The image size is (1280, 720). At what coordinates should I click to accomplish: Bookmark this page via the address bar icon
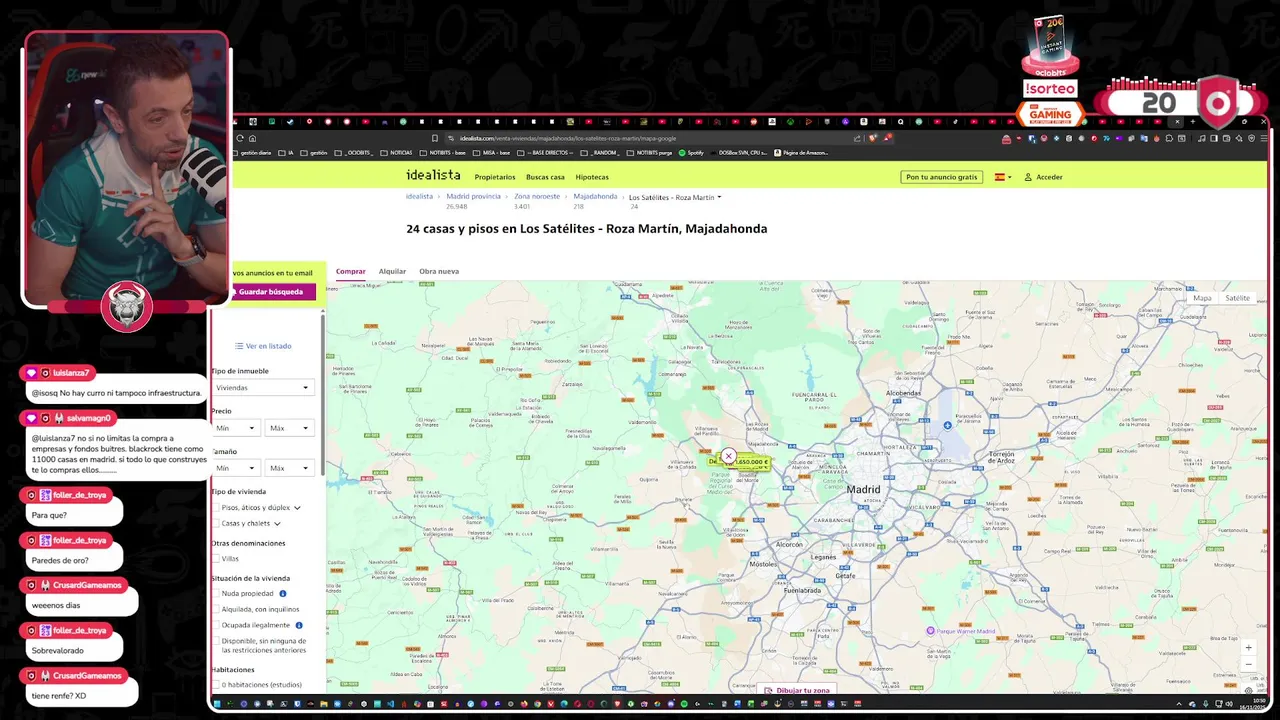(435, 138)
